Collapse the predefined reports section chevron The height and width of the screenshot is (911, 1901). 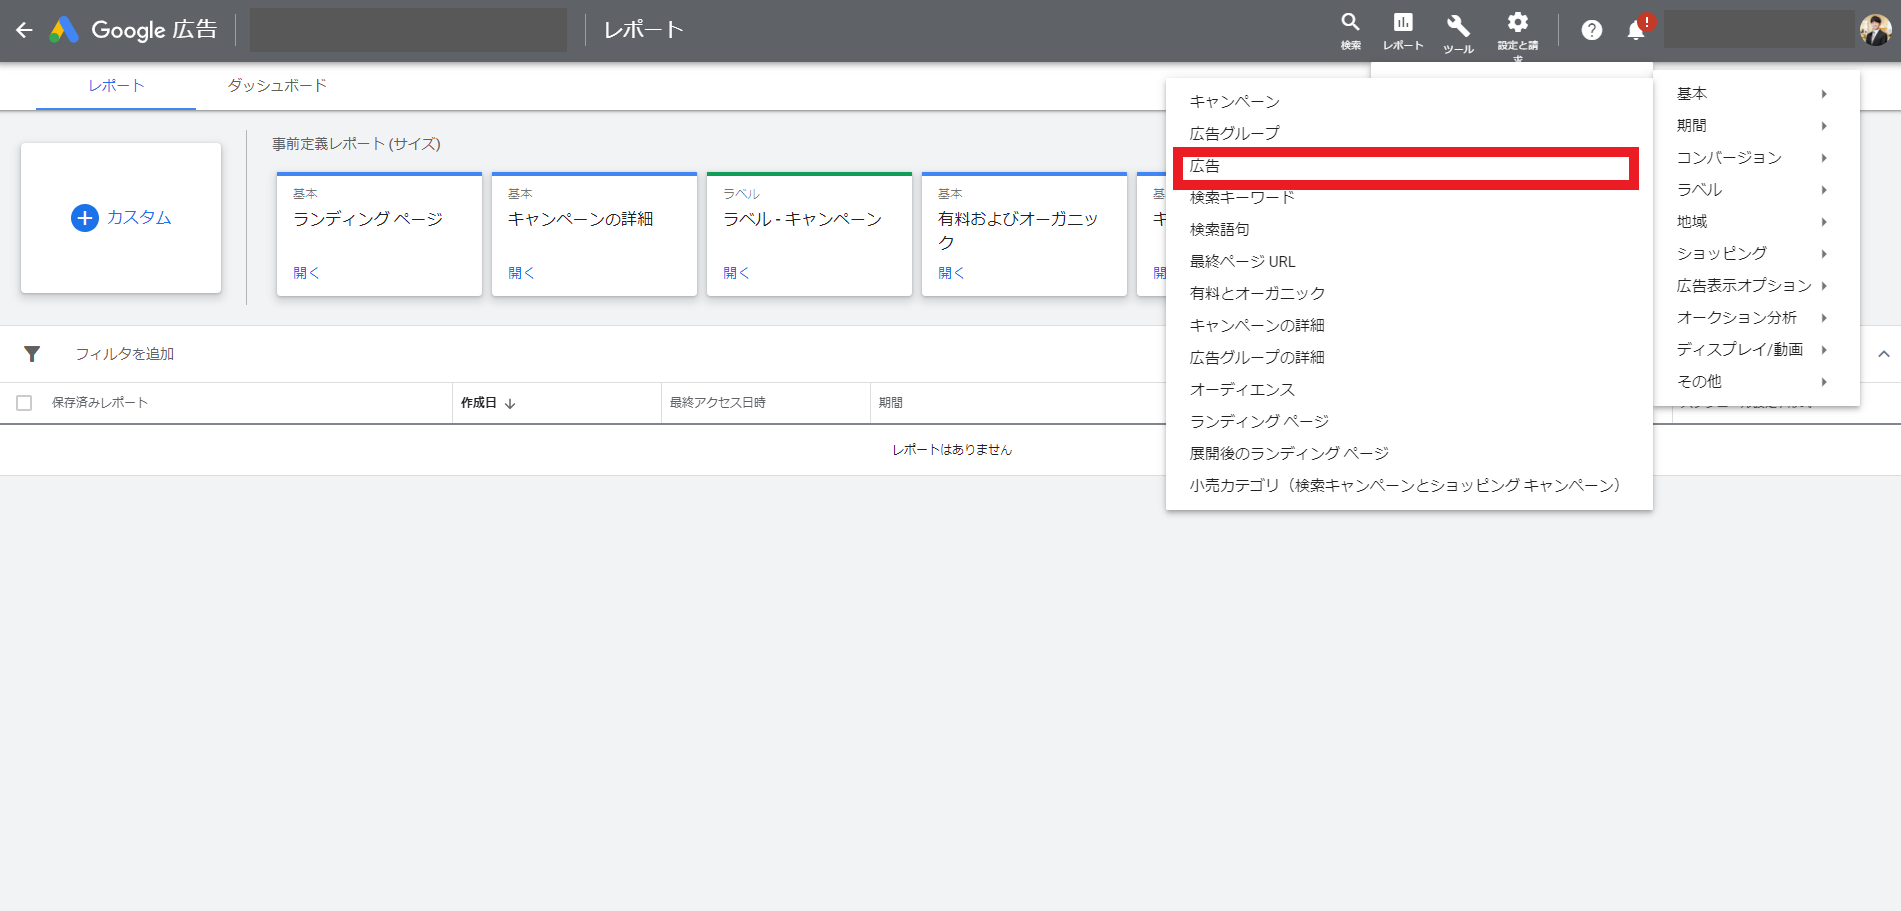(x=1884, y=354)
